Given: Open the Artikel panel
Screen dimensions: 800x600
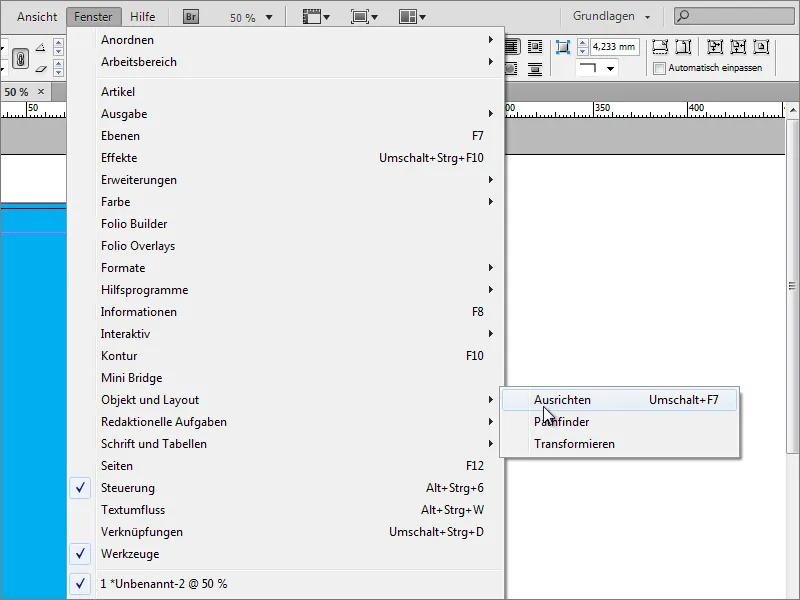Looking at the screenshot, I should click(x=287, y=92).
